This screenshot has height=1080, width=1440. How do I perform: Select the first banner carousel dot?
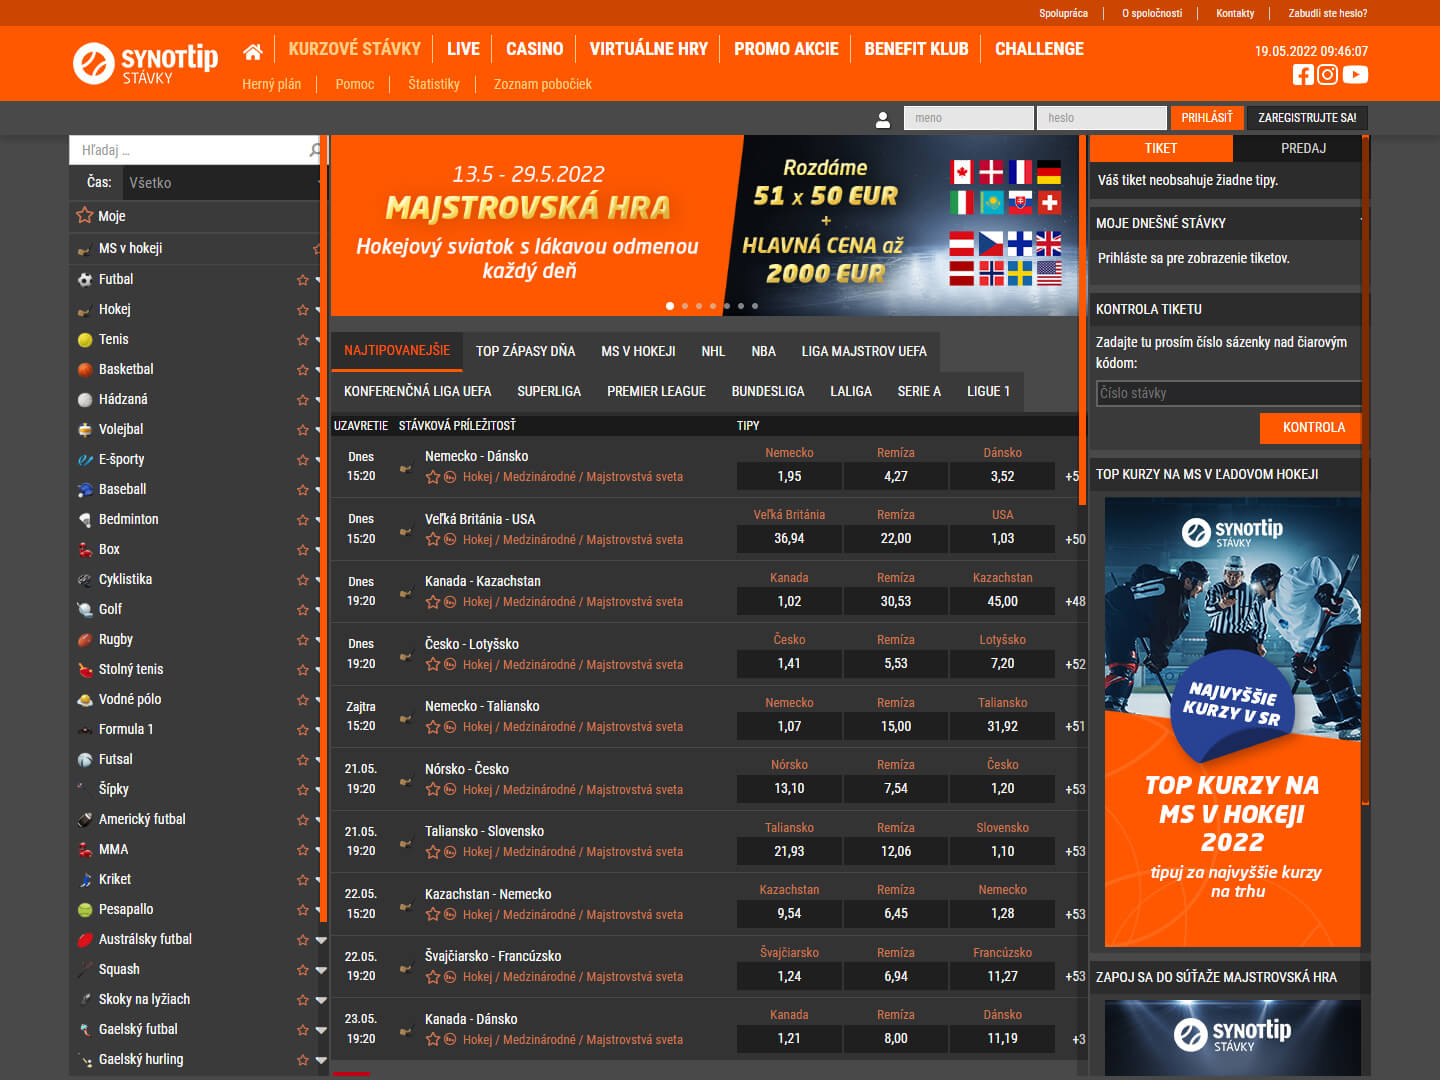(x=670, y=306)
